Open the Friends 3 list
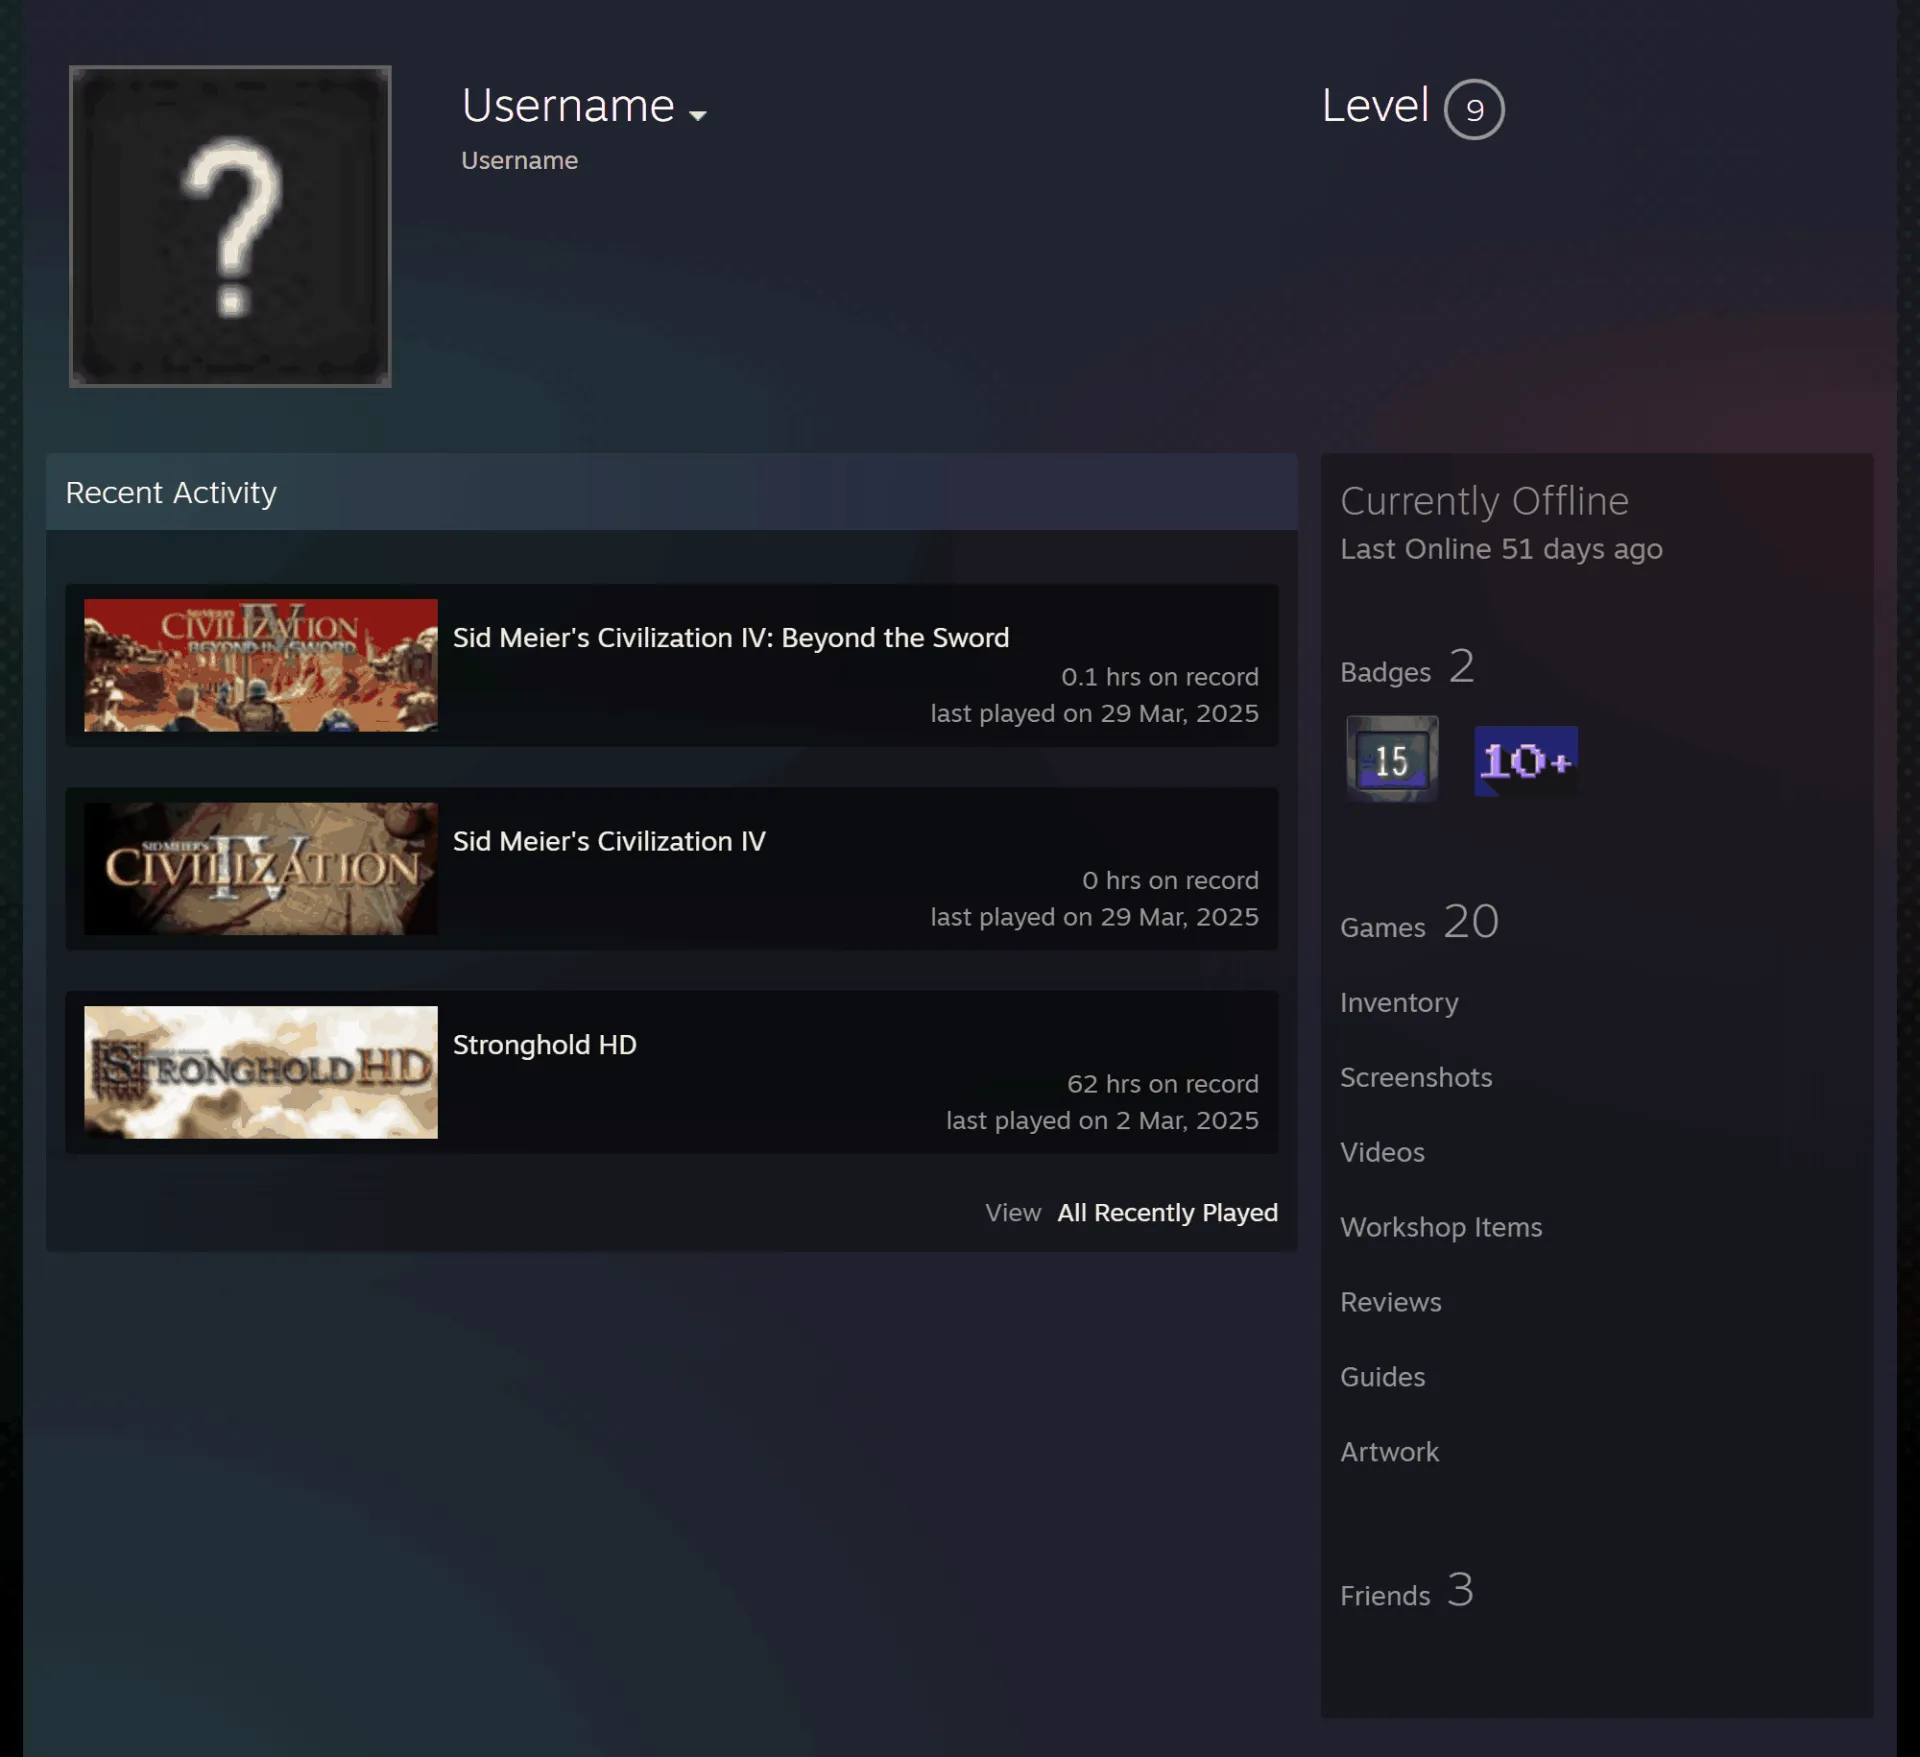 (1407, 1590)
